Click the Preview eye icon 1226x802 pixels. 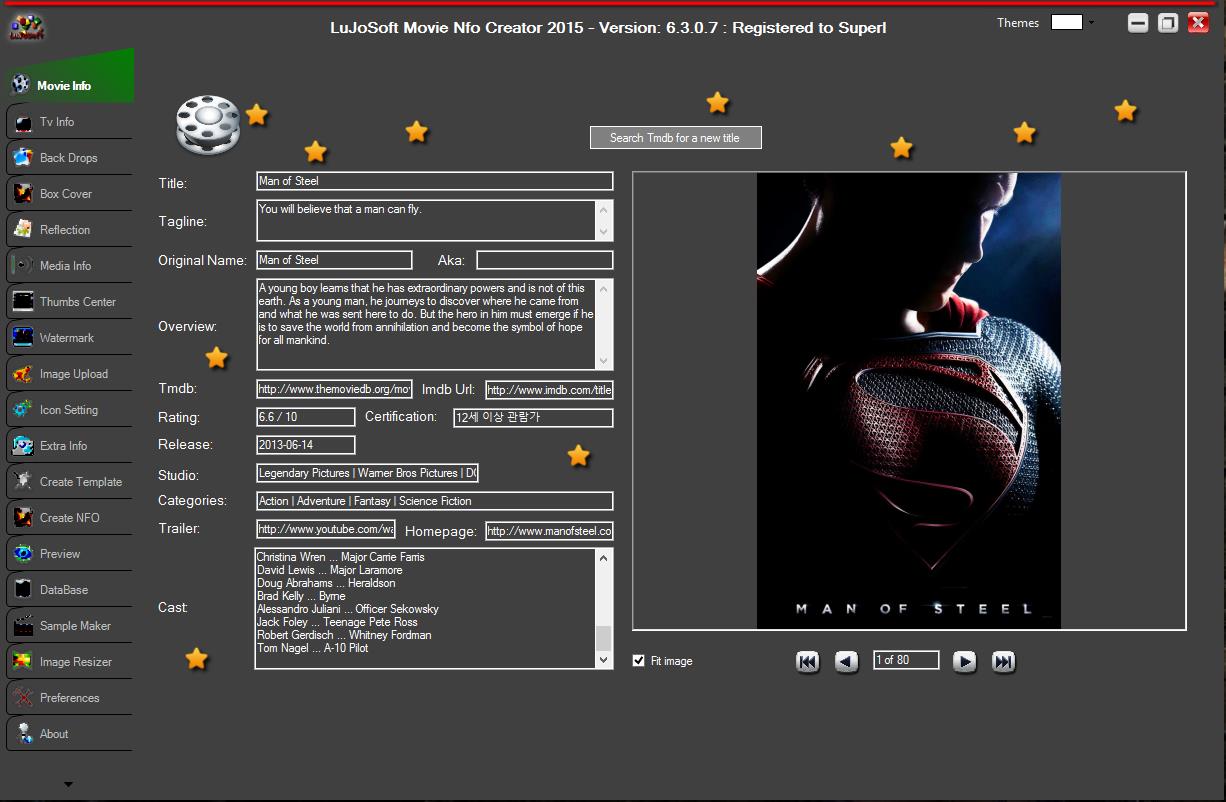pos(22,553)
